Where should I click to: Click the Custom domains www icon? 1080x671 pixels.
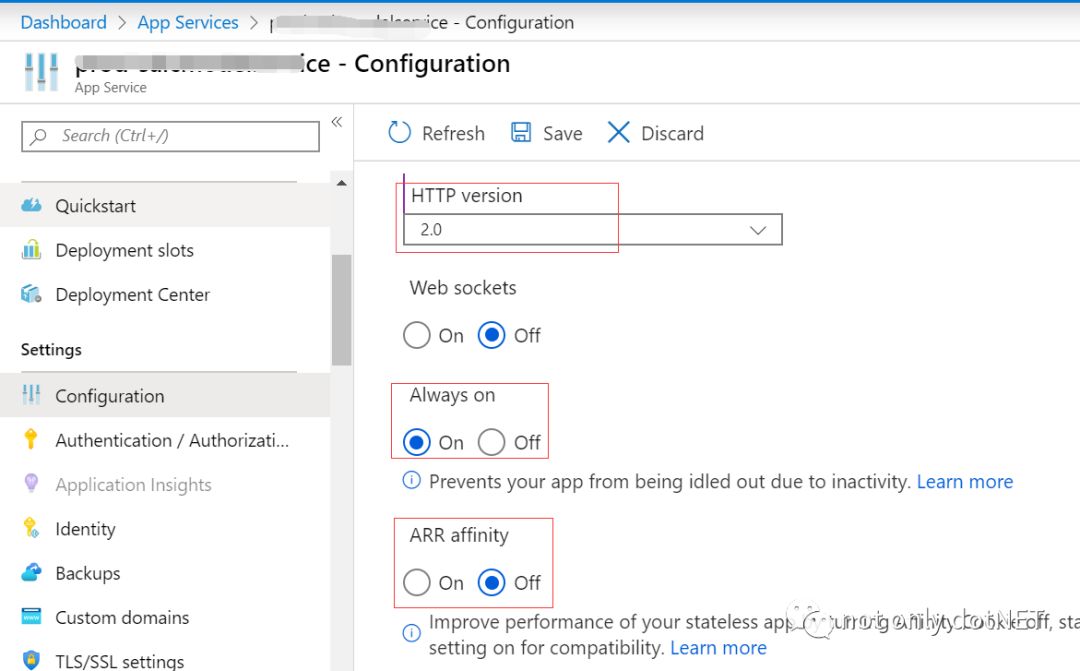31,617
